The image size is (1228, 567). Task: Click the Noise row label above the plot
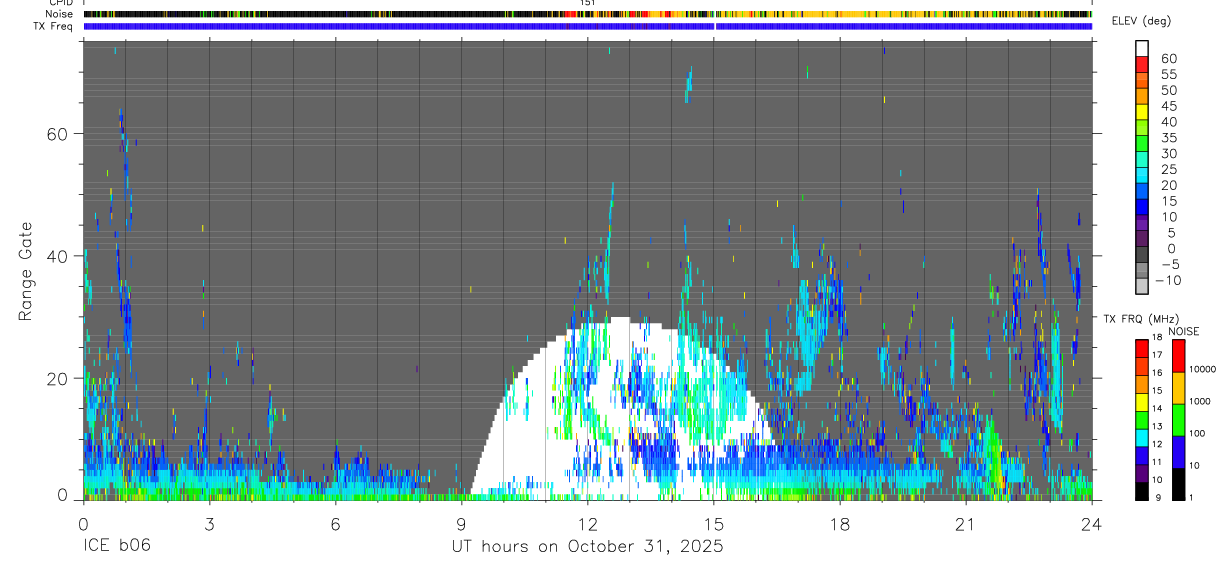click(60, 14)
